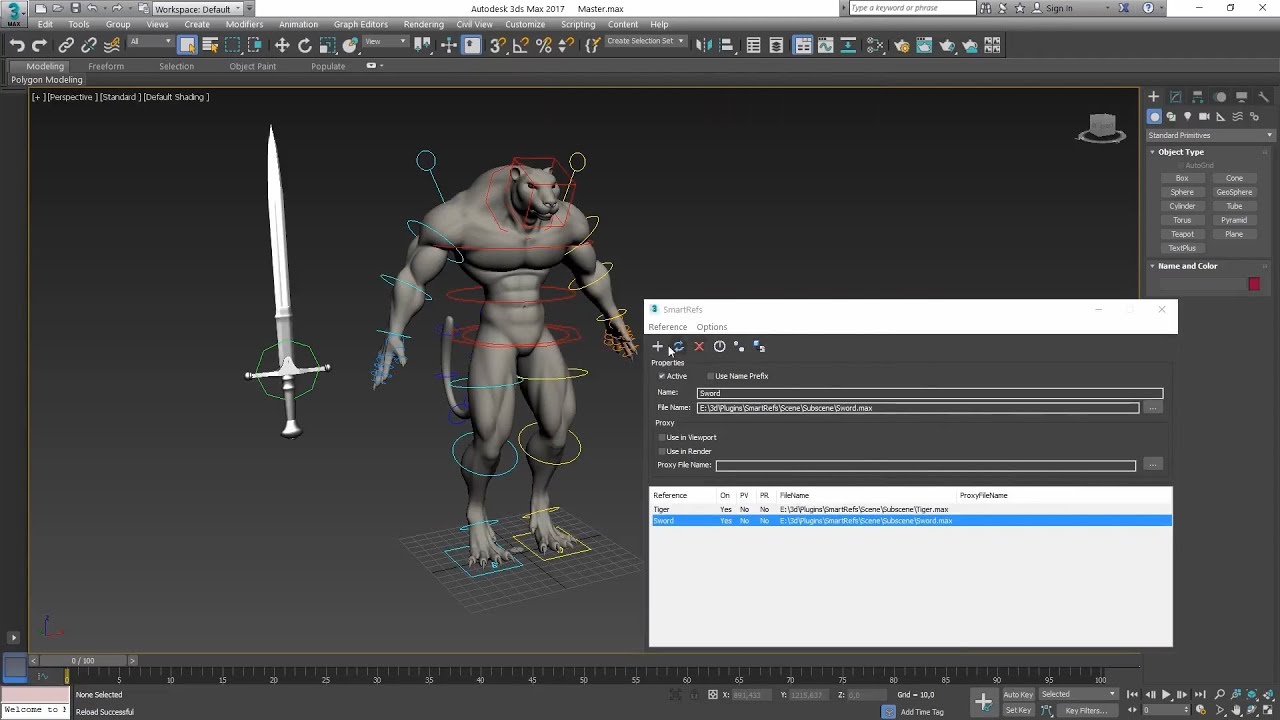The image size is (1280, 720).
Task: Click the Mirror tool icon
Action: click(x=703, y=46)
